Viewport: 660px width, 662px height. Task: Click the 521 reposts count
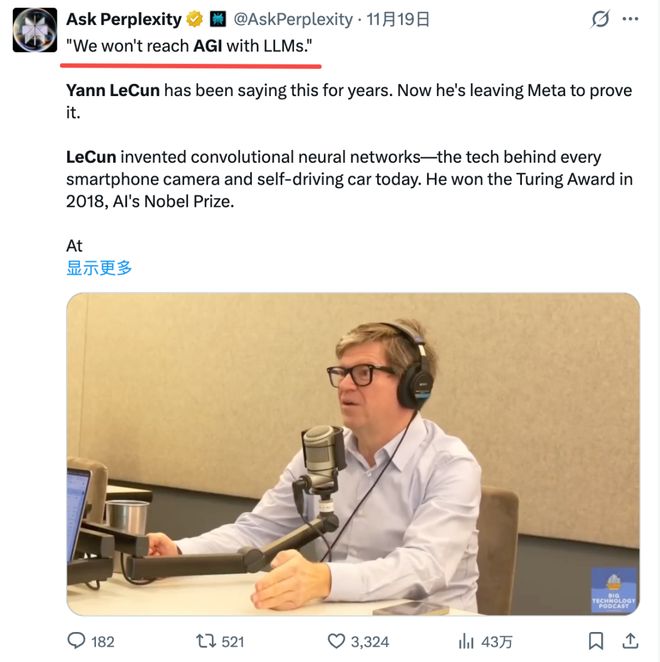click(x=233, y=642)
